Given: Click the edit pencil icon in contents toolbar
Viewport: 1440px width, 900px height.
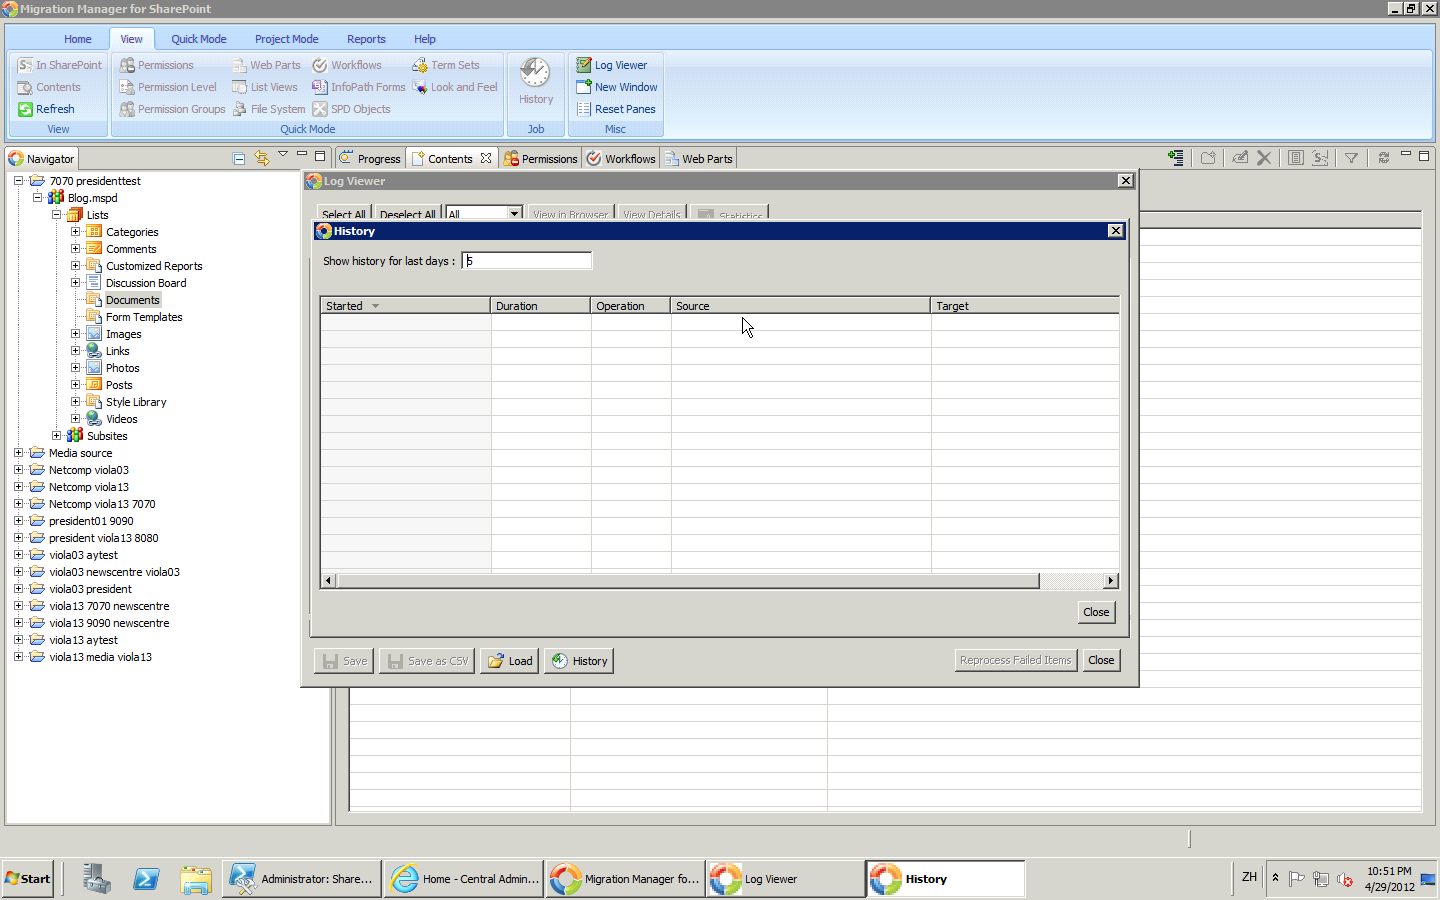Looking at the screenshot, I should click(1240, 158).
